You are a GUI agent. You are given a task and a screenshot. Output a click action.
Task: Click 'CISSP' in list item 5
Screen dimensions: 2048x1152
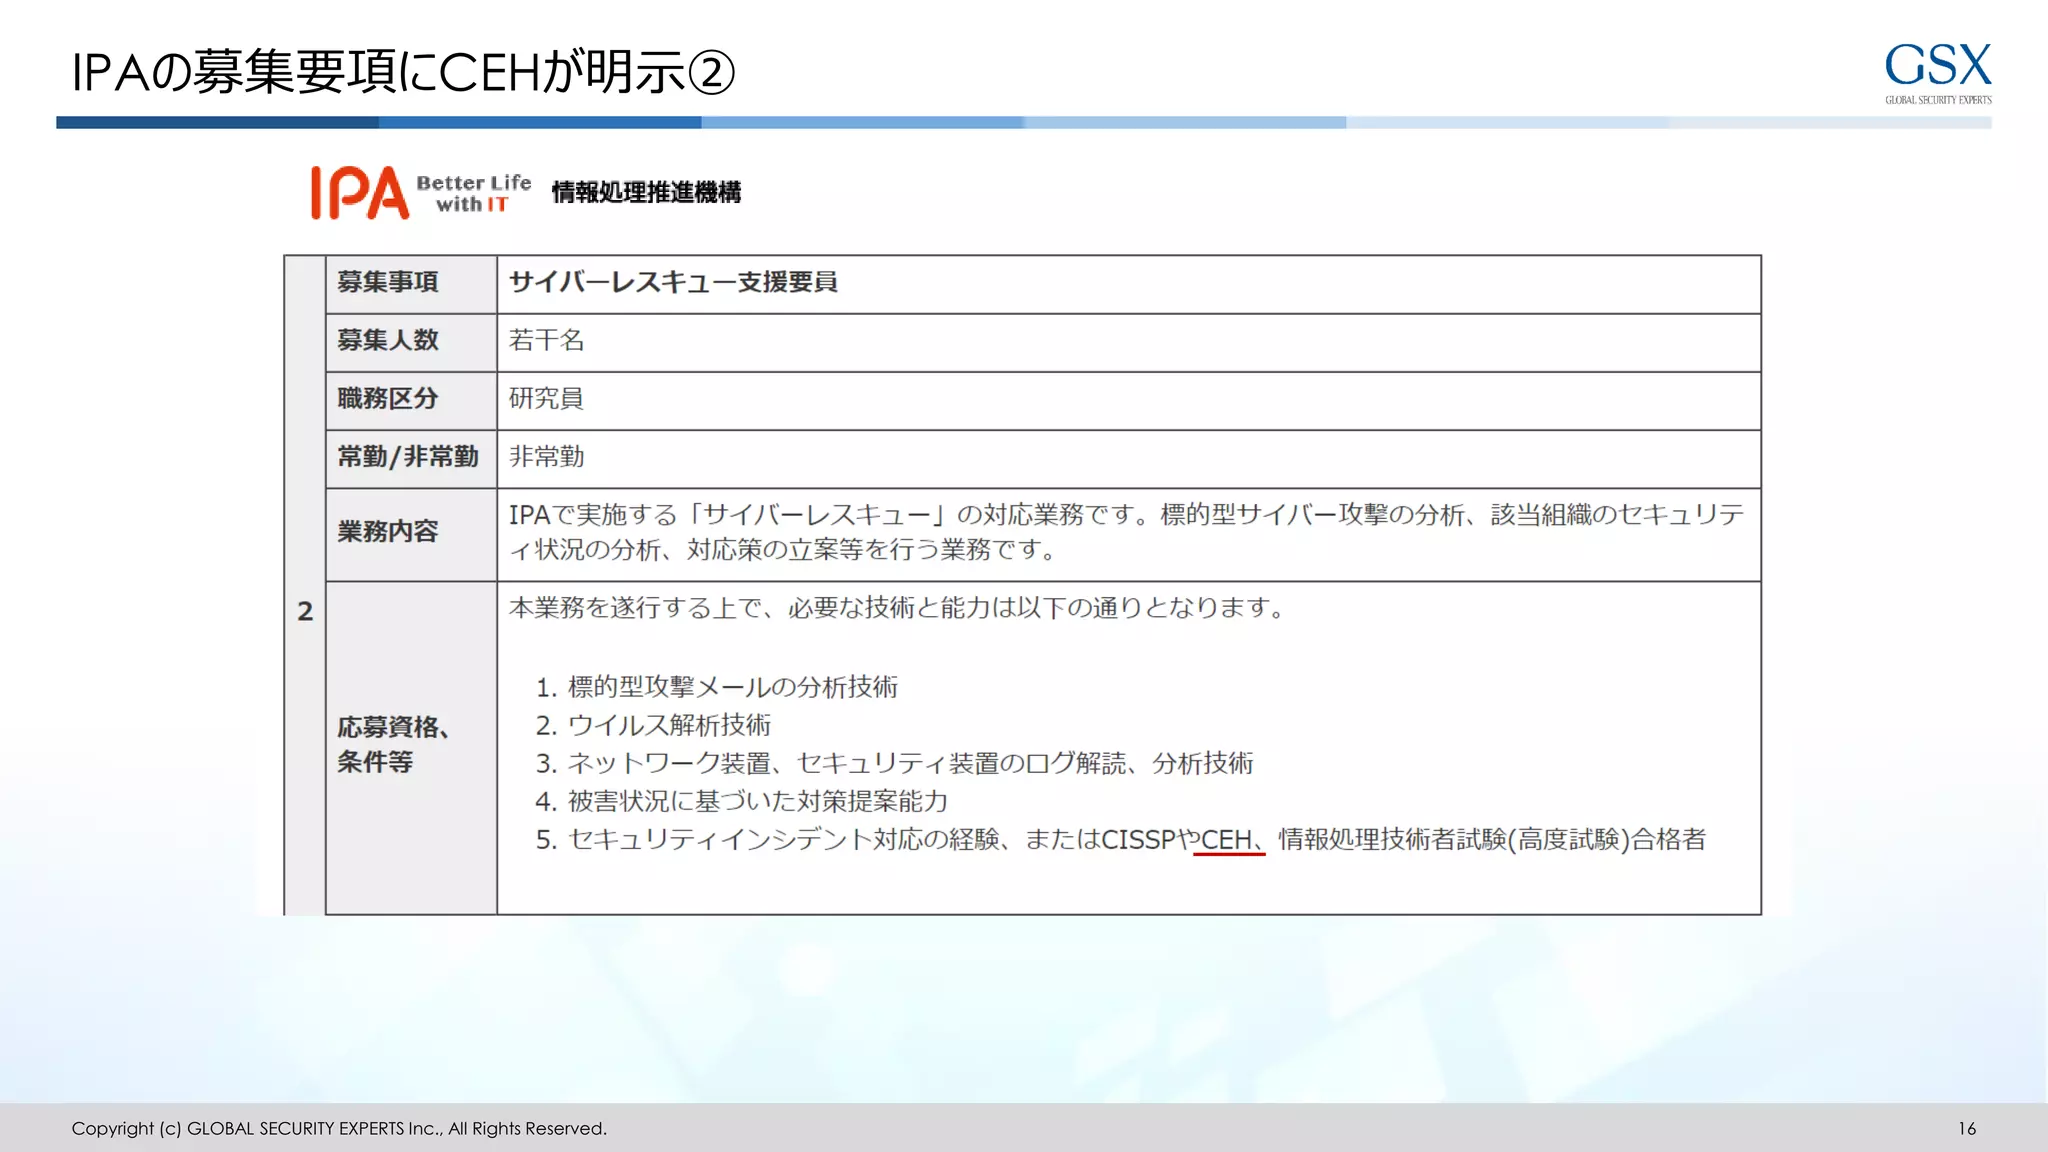1138,840
